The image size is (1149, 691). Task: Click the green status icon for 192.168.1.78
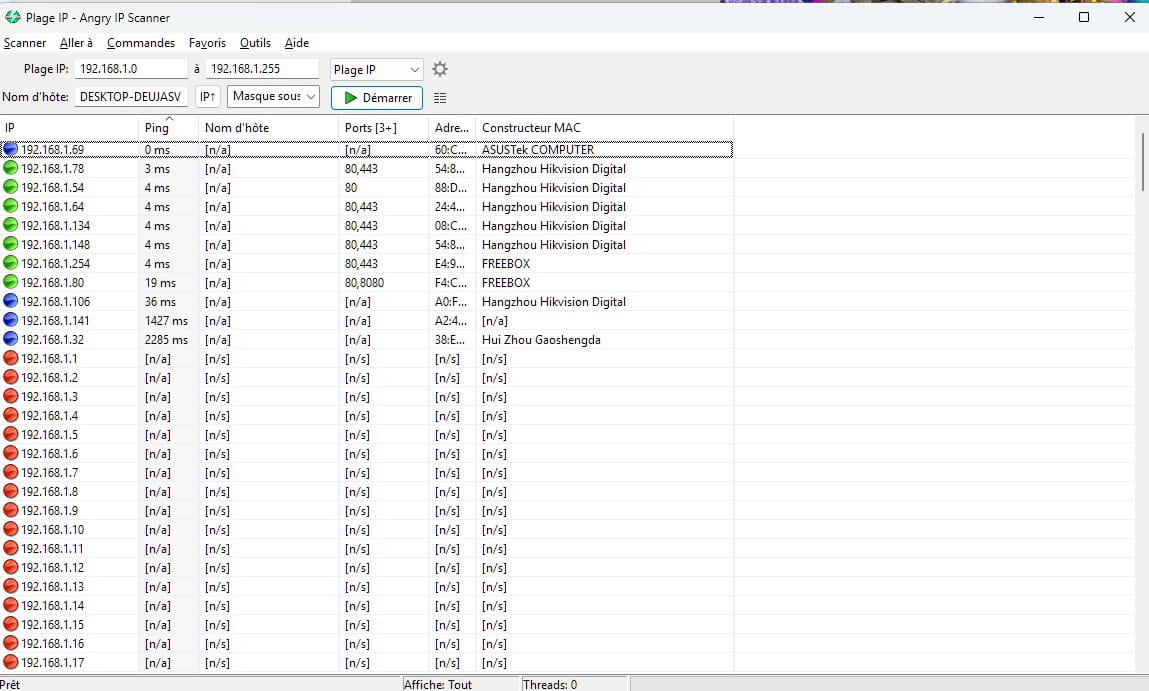tap(10, 168)
